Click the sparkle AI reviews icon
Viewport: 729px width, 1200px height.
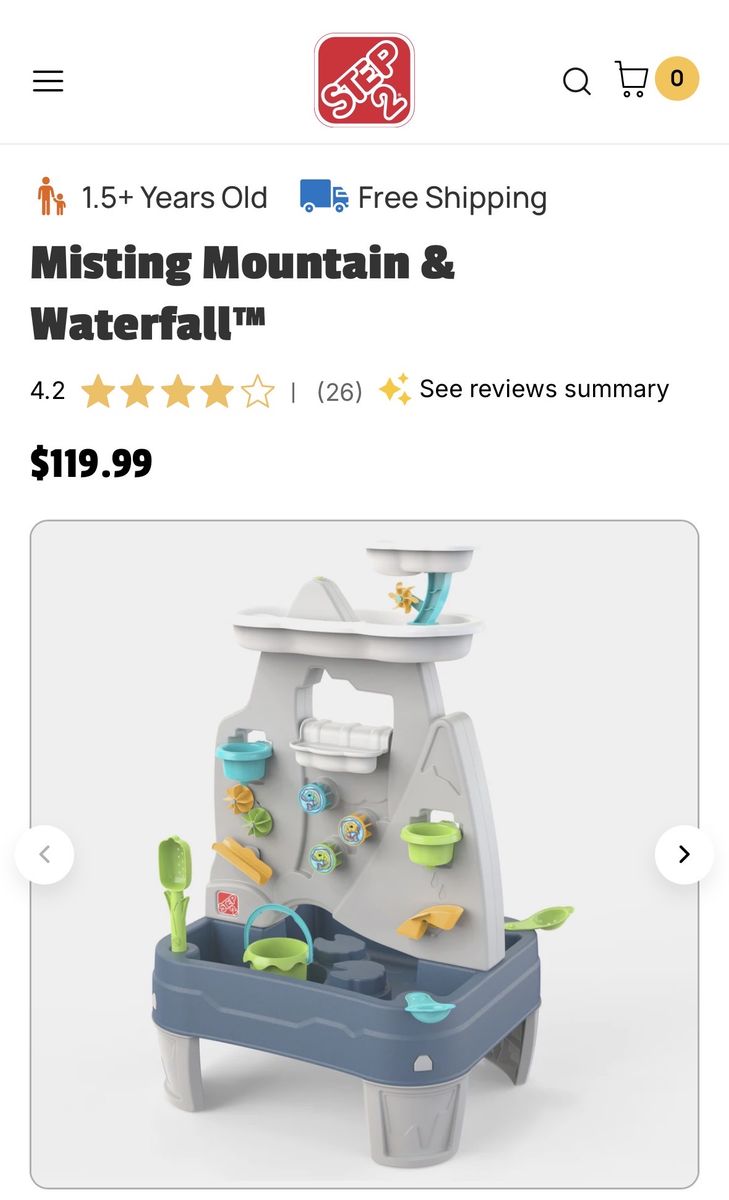394,389
